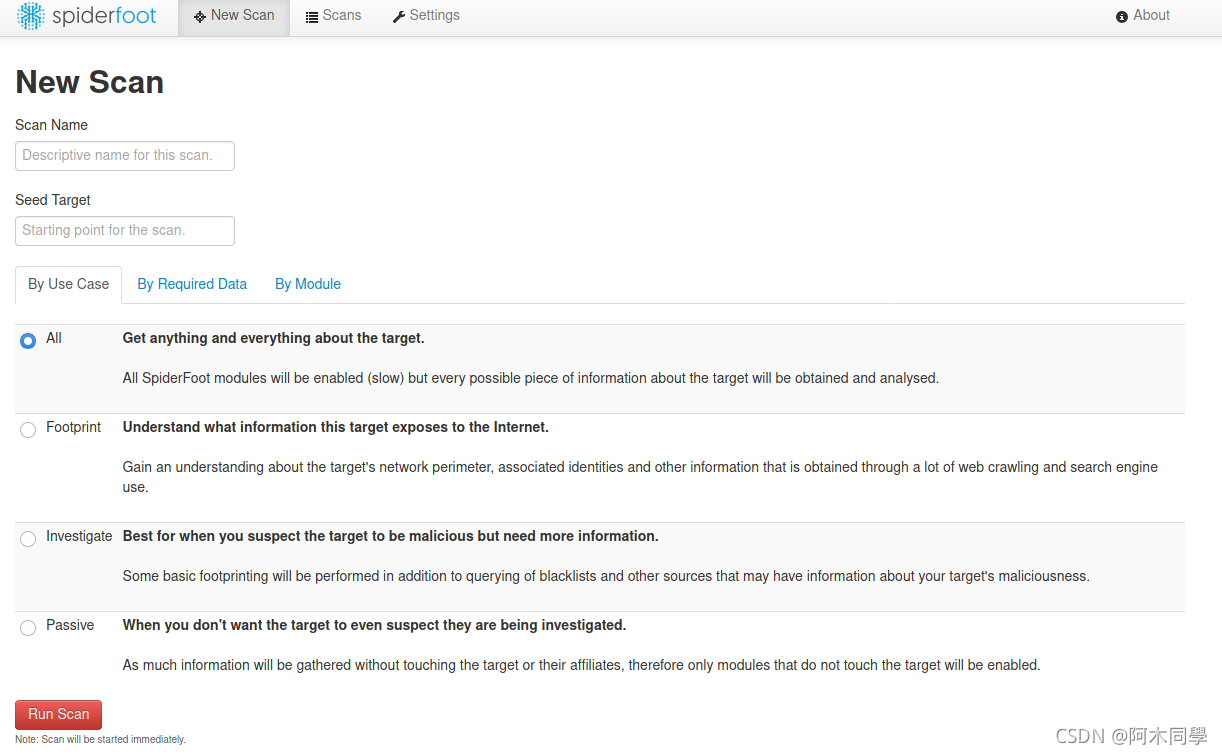Click the 'Some basic footprinting will be performed' description

pyautogui.click(x=606, y=576)
